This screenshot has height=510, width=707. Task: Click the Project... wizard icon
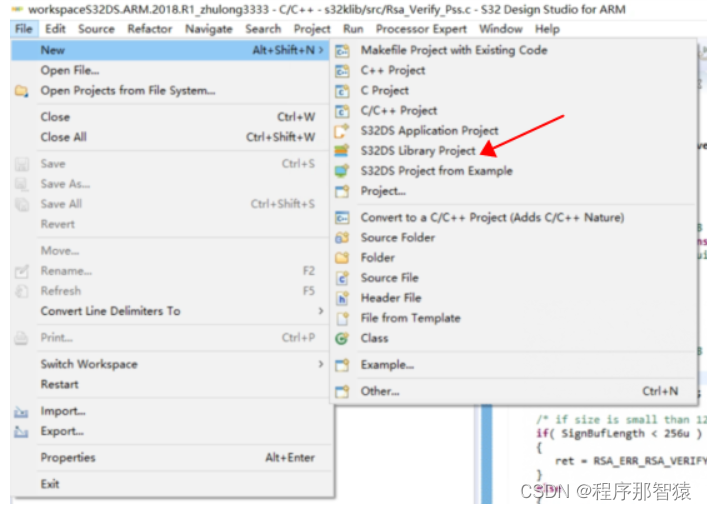click(x=342, y=192)
